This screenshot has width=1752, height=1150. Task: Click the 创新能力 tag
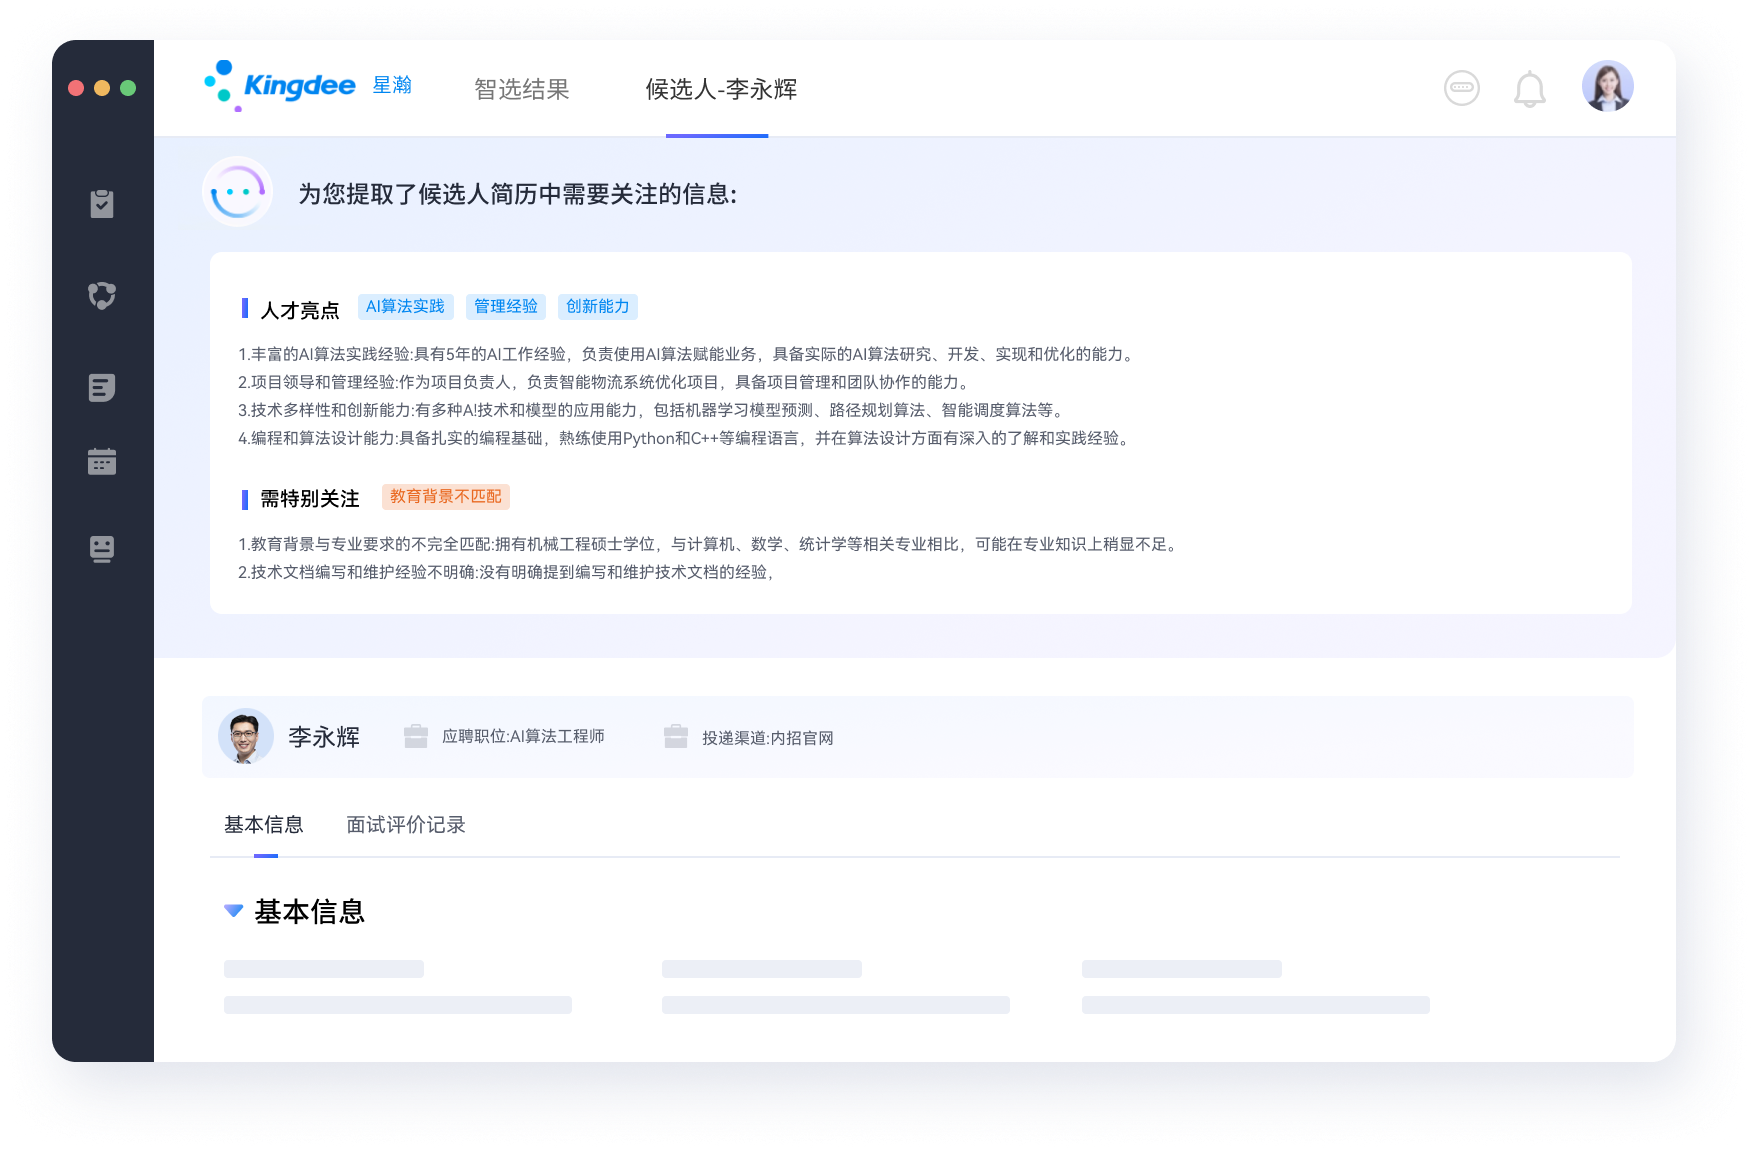click(x=597, y=307)
